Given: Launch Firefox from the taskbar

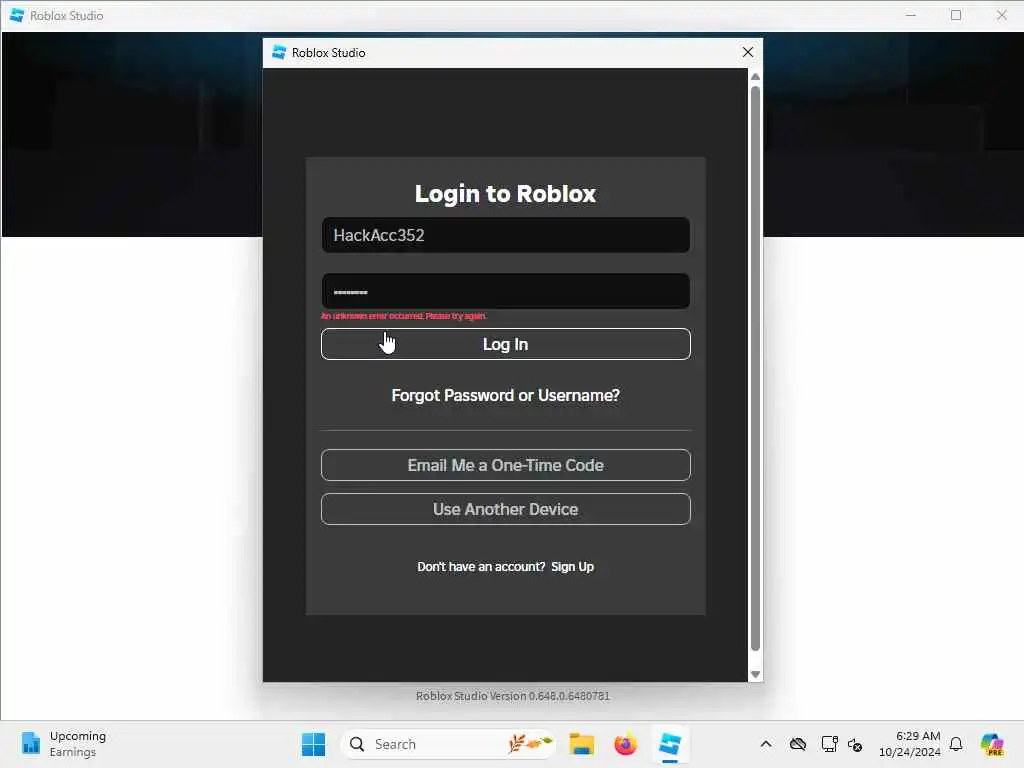Looking at the screenshot, I should pyautogui.click(x=626, y=744).
